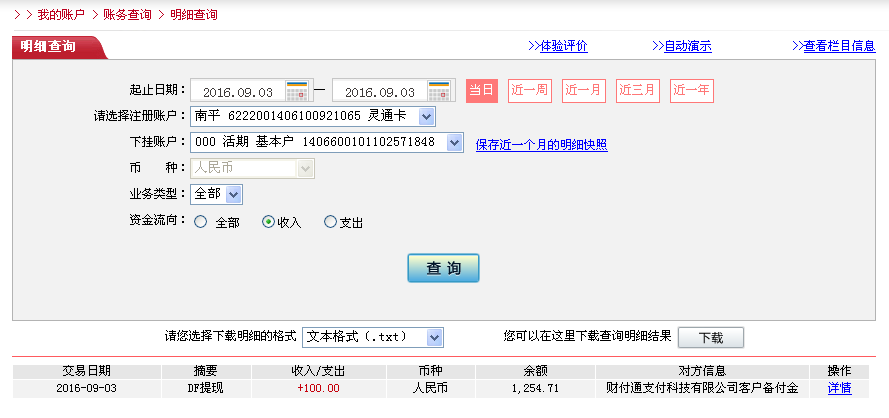This screenshot has width=889, height=418.
Task: Open the download format 文本格式 dropdown
Action: tap(434, 337)
